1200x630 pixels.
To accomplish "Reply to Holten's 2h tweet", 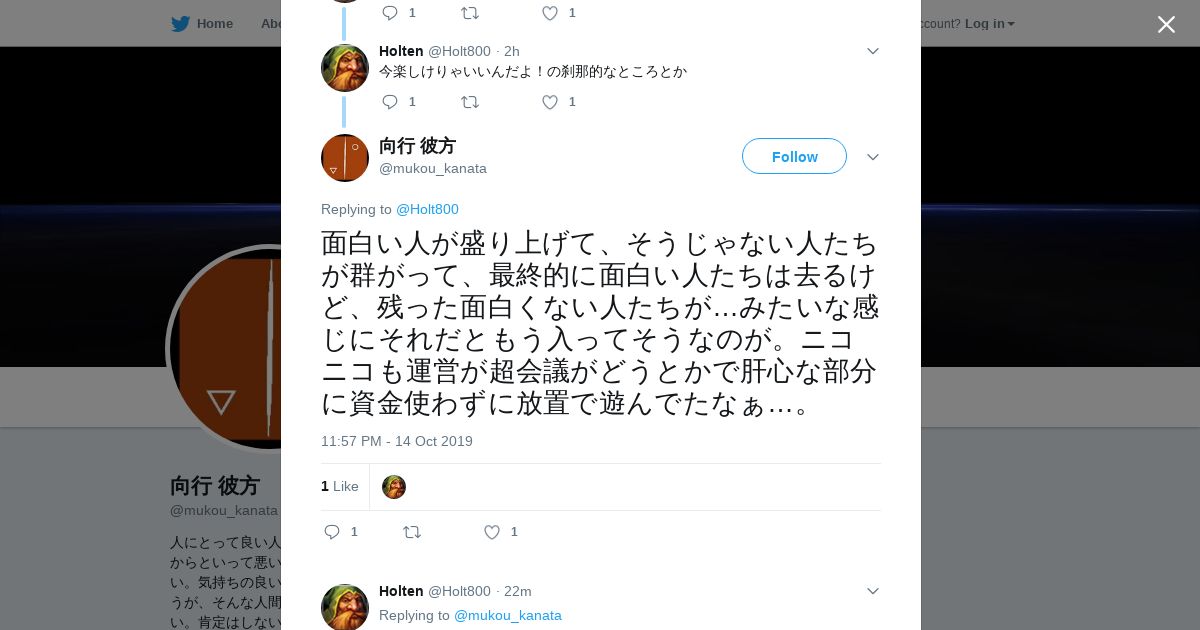I will [390, 102].
